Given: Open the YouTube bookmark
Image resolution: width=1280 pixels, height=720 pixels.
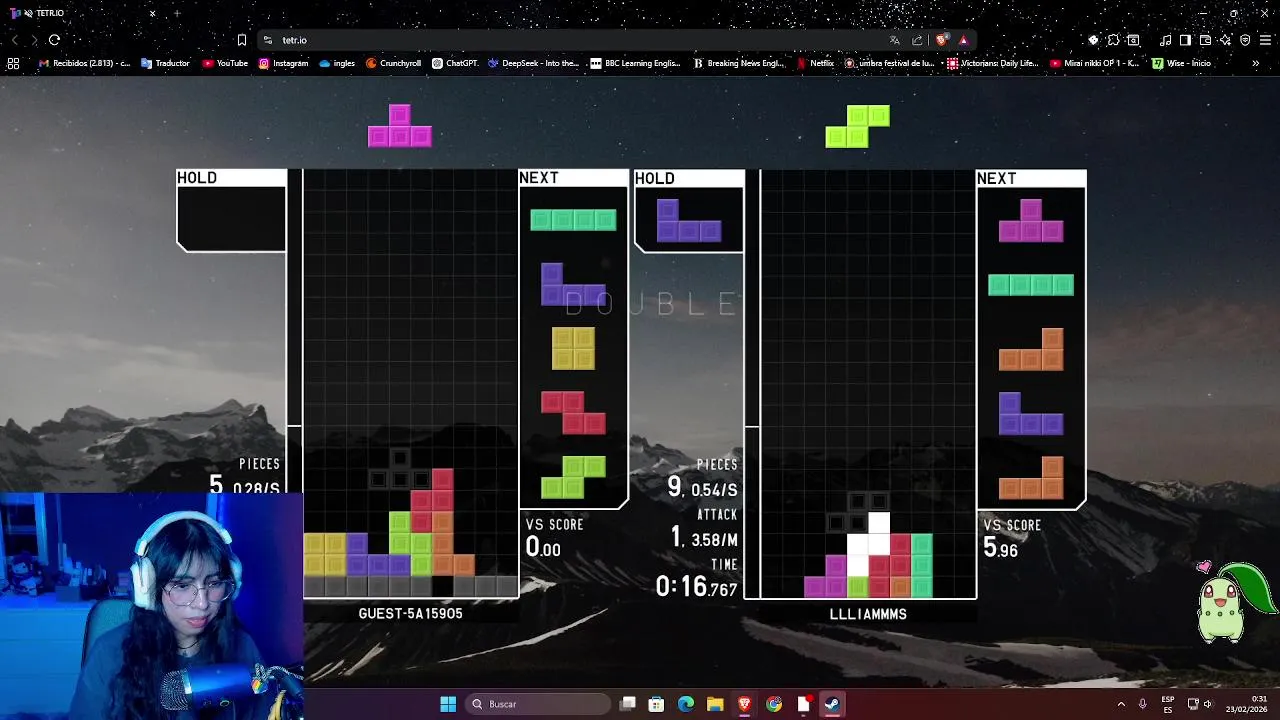Looking at the screenshot, I should pos(225,63).
